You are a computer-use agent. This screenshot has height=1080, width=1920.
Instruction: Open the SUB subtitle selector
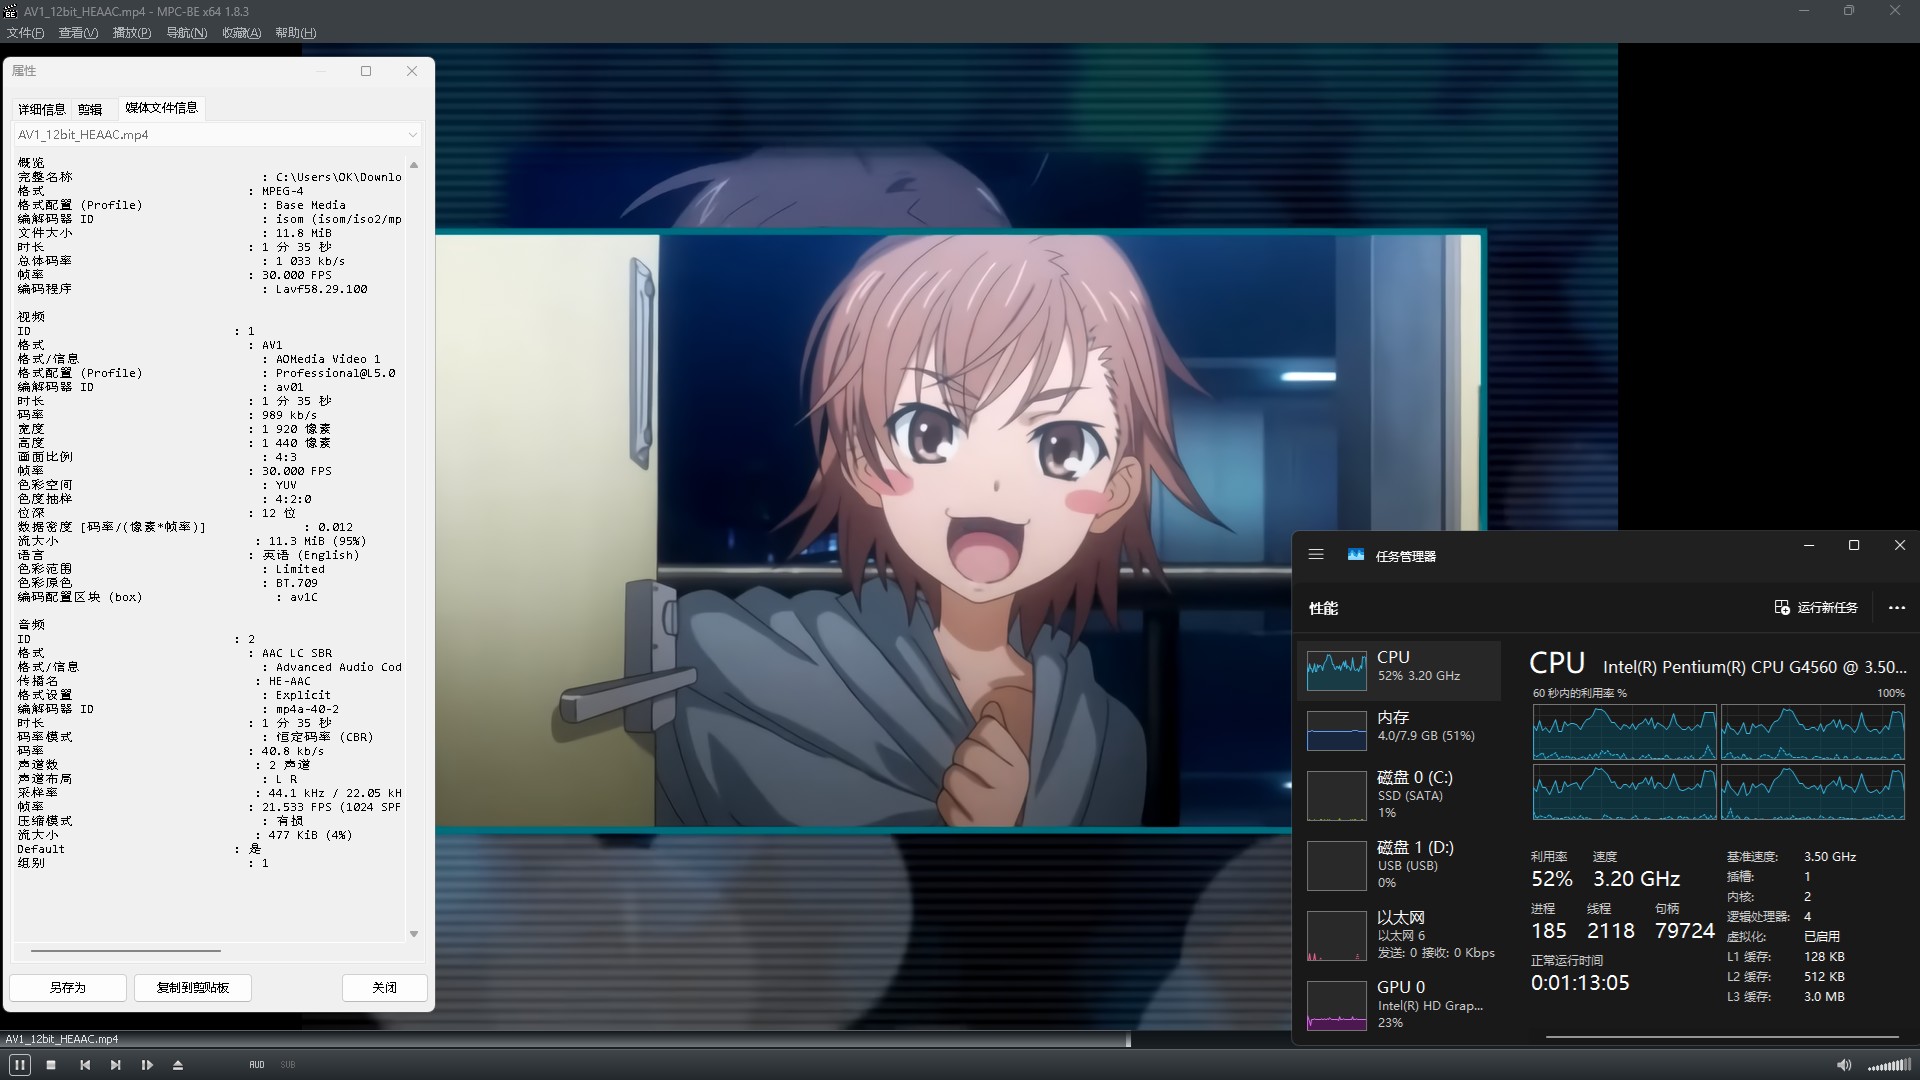288,1065
